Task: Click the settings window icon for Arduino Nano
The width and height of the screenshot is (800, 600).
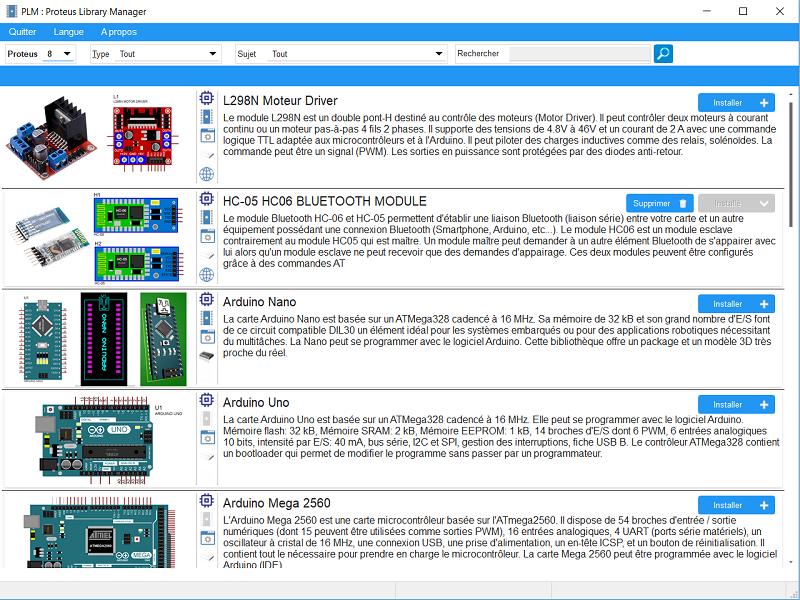Action: (x=207, y=336)
